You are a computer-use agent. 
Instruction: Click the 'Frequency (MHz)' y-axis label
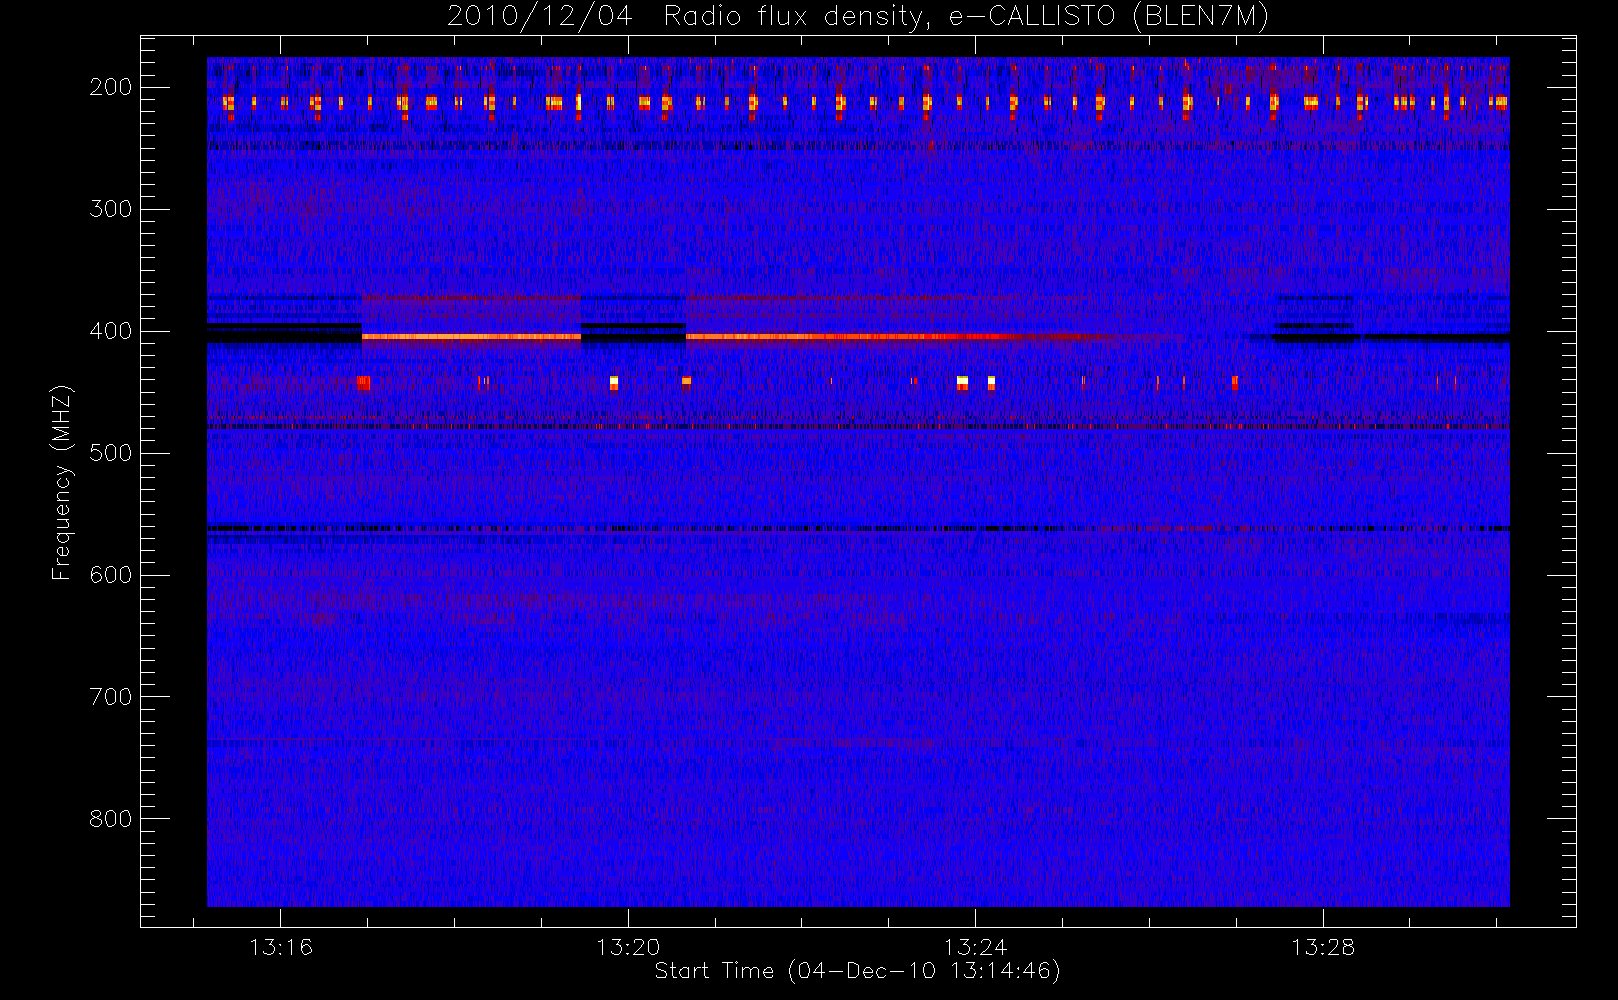(62, 482)
